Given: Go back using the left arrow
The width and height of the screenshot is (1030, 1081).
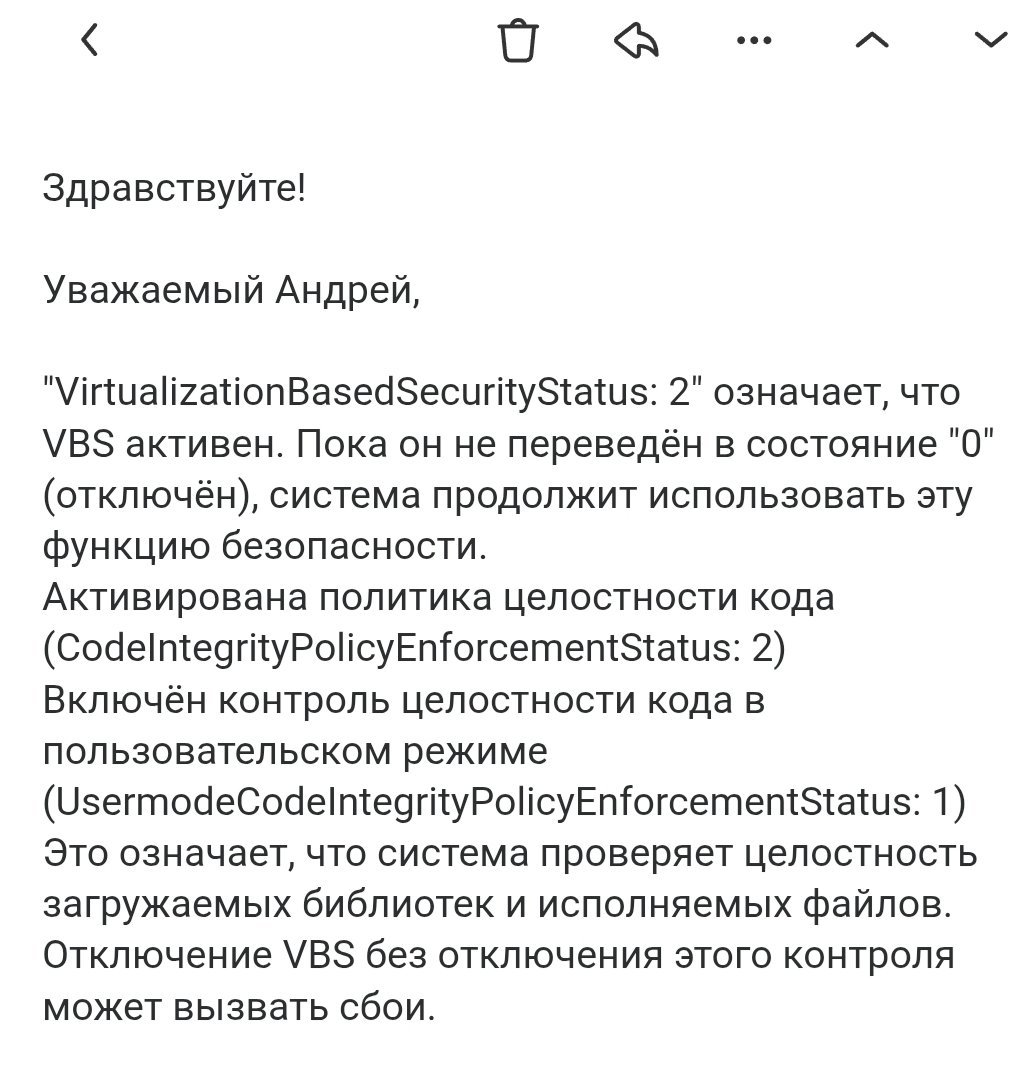Looking at the screenshot, I should pos(90,41).
